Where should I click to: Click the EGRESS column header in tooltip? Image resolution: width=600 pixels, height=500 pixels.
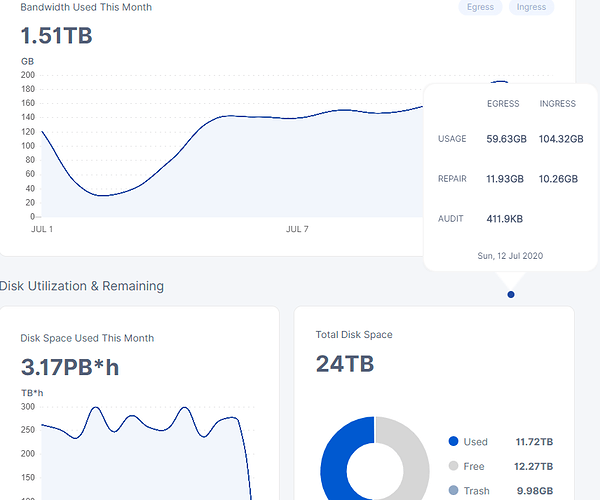503,104
